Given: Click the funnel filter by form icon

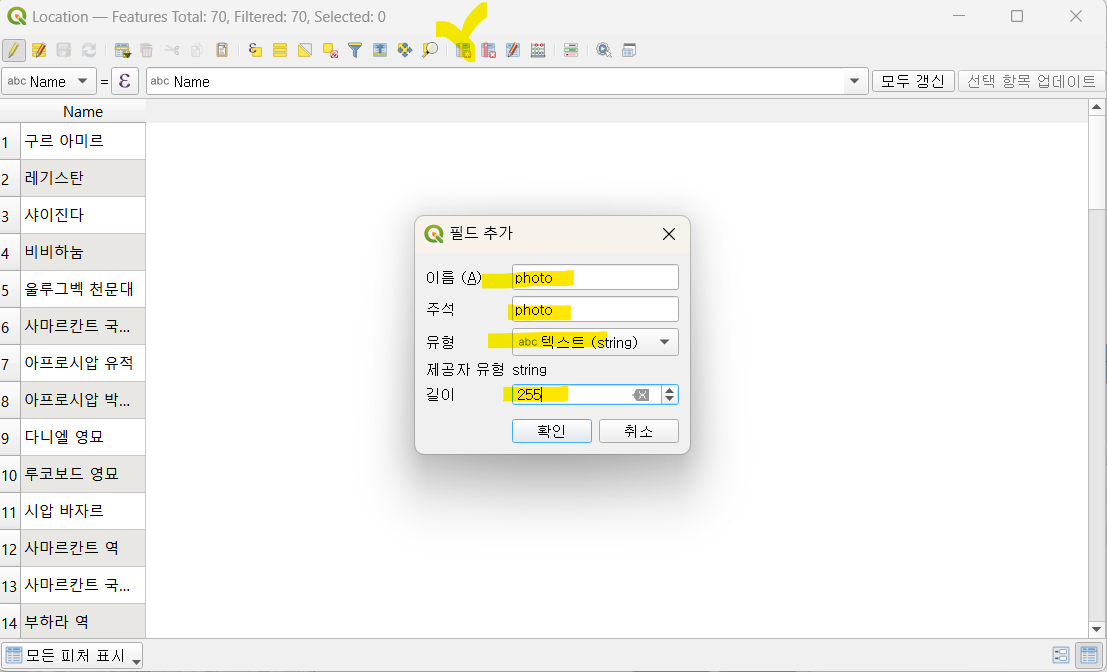Looking at the screenshot, I should 355,50.
